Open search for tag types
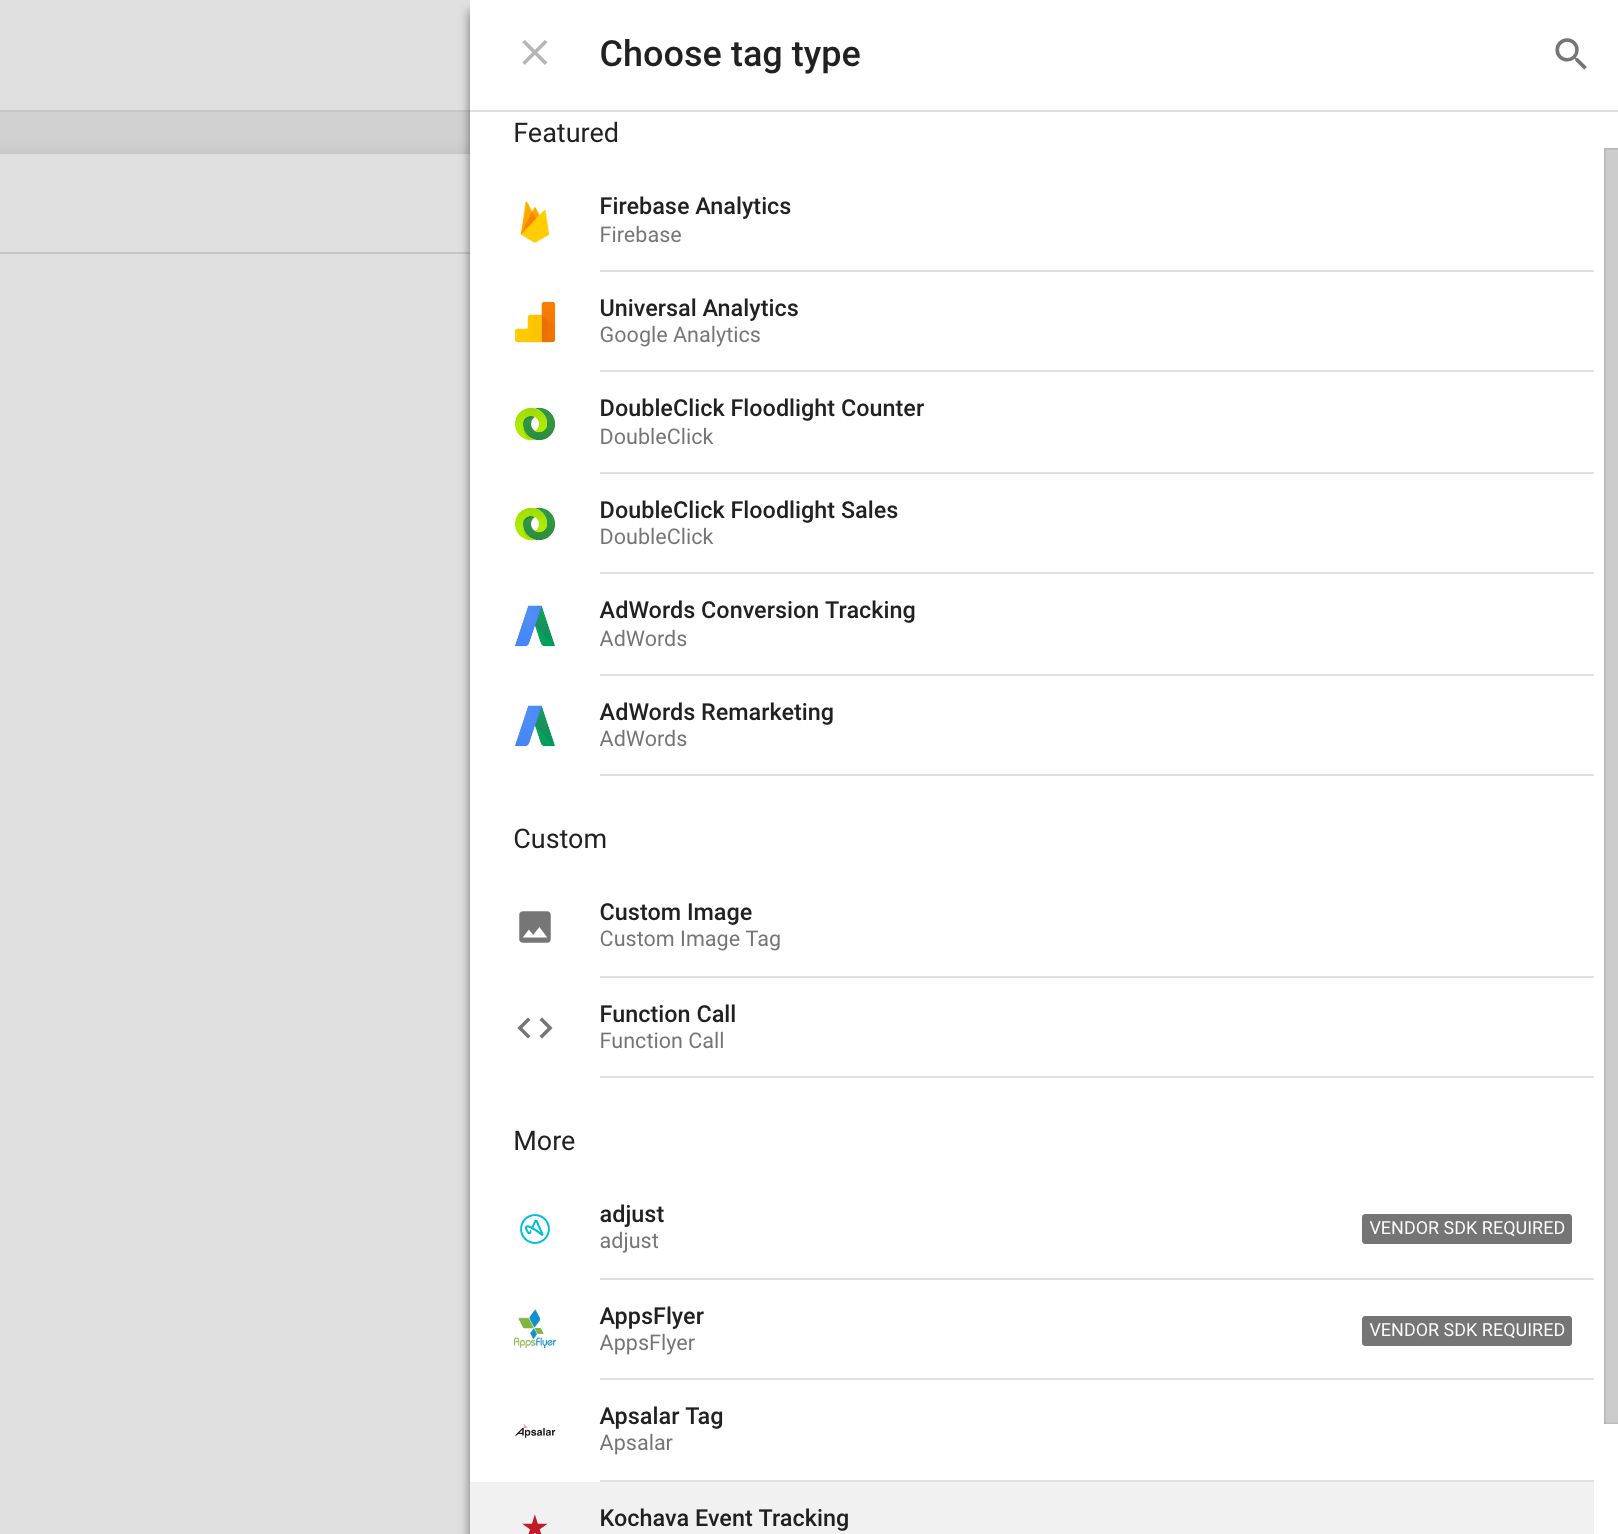 click(x=1570, y=54)
